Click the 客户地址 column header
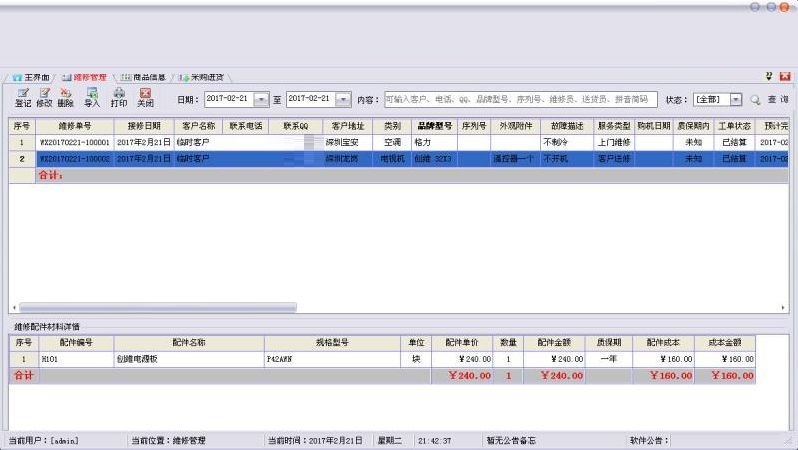798x450 pixels. point(348,126)
